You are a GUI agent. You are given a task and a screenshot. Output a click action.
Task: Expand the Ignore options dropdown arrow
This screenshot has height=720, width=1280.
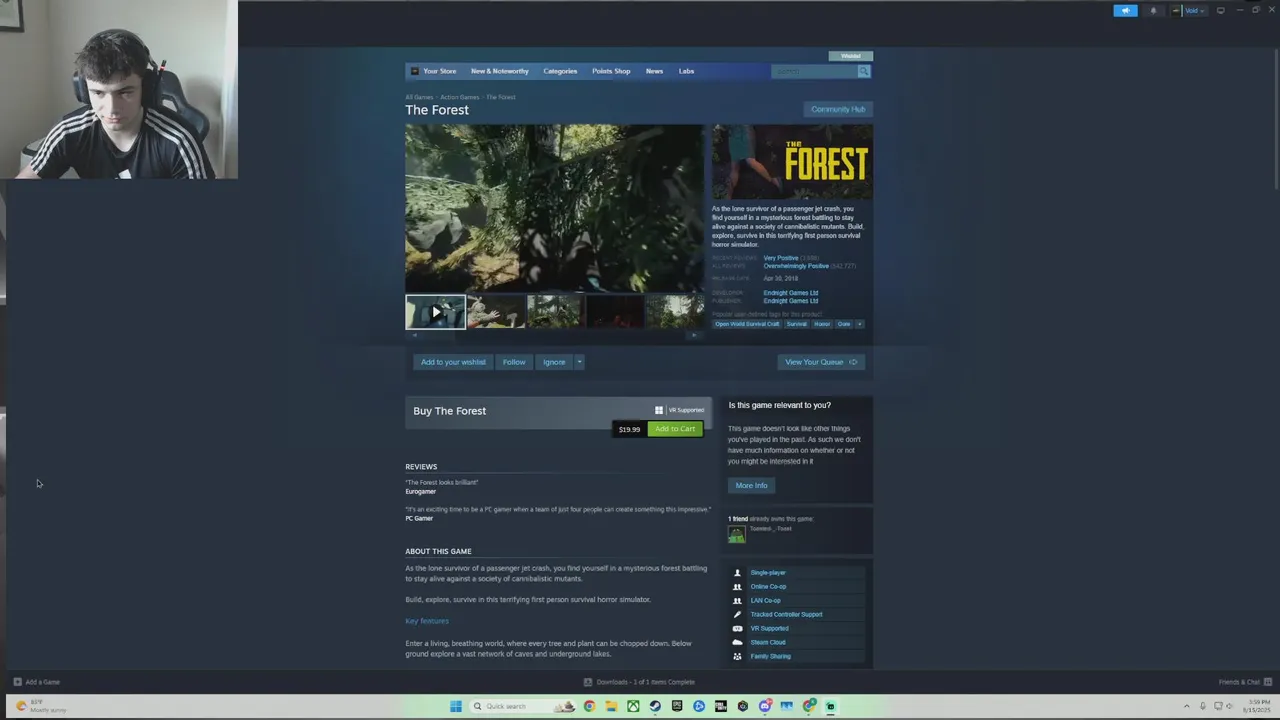[x=579, y=362]
